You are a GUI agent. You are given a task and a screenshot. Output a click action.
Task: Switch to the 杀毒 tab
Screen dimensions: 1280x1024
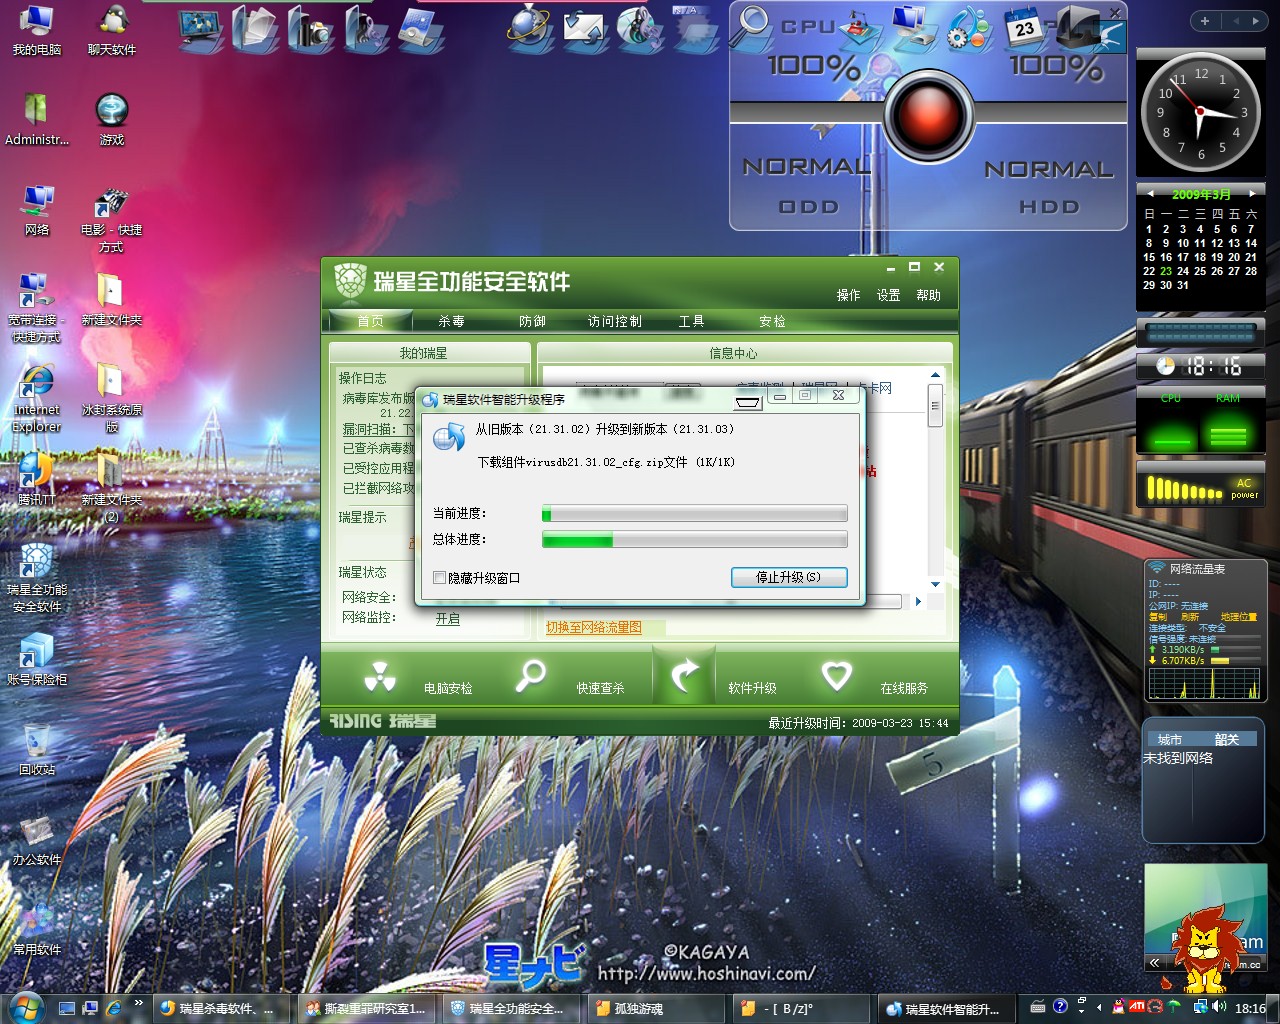[451, 321]
